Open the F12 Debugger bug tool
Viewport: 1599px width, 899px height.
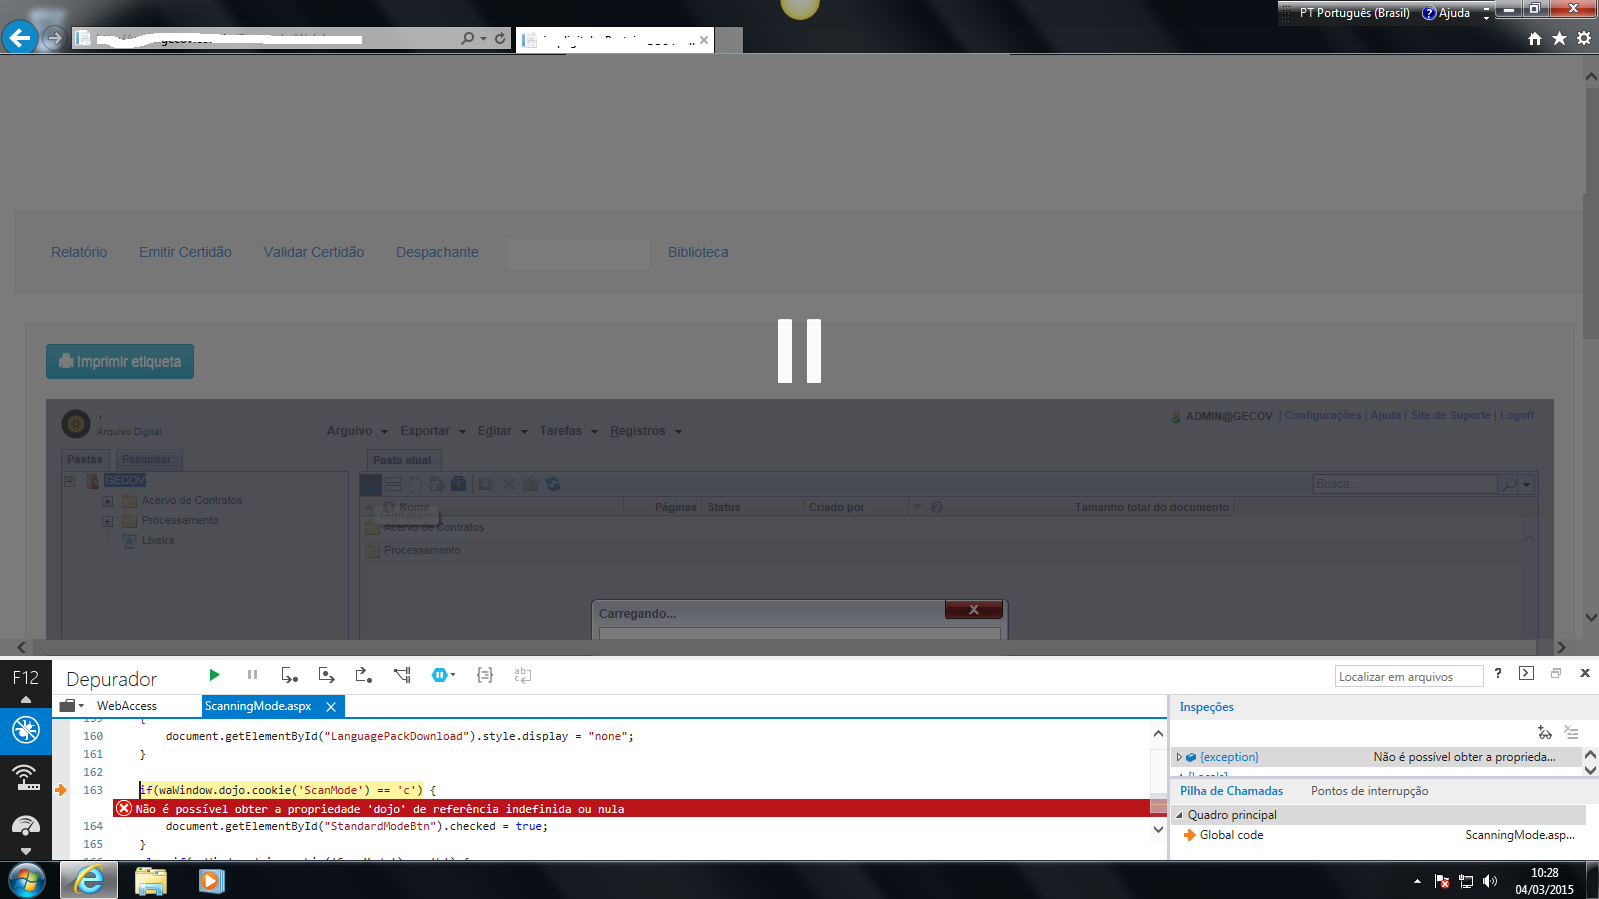(x=26, y=730)
